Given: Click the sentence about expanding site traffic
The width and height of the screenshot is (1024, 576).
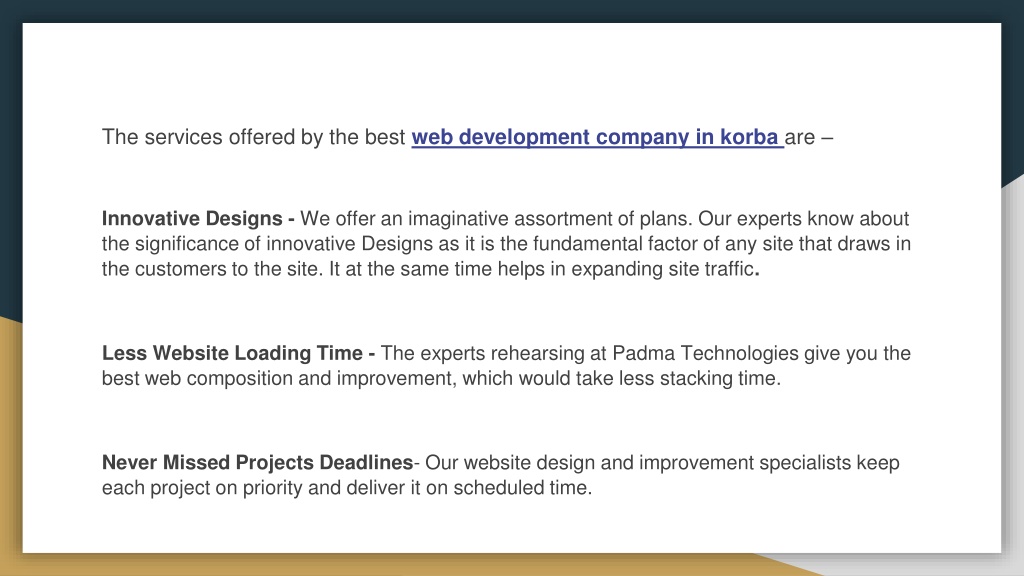Looking at the screenshot, I should [544, 269].
